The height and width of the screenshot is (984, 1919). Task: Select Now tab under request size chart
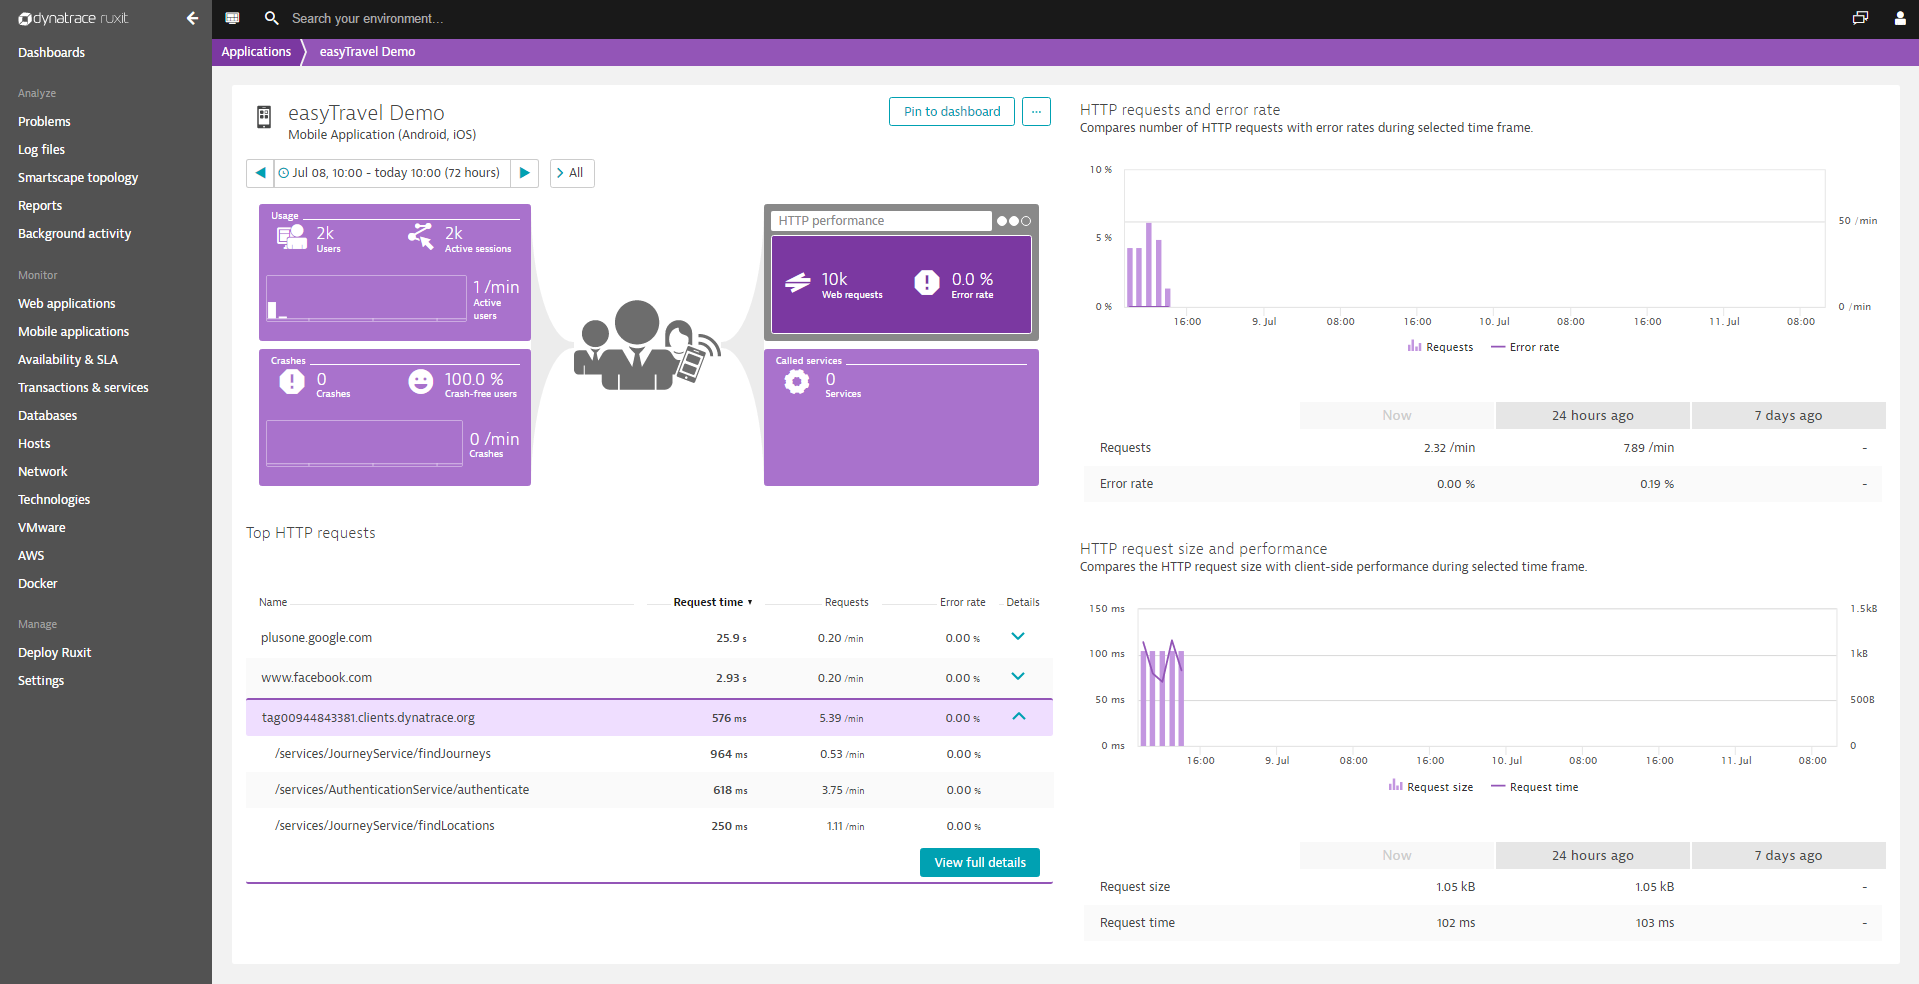tap(1396, 855)
